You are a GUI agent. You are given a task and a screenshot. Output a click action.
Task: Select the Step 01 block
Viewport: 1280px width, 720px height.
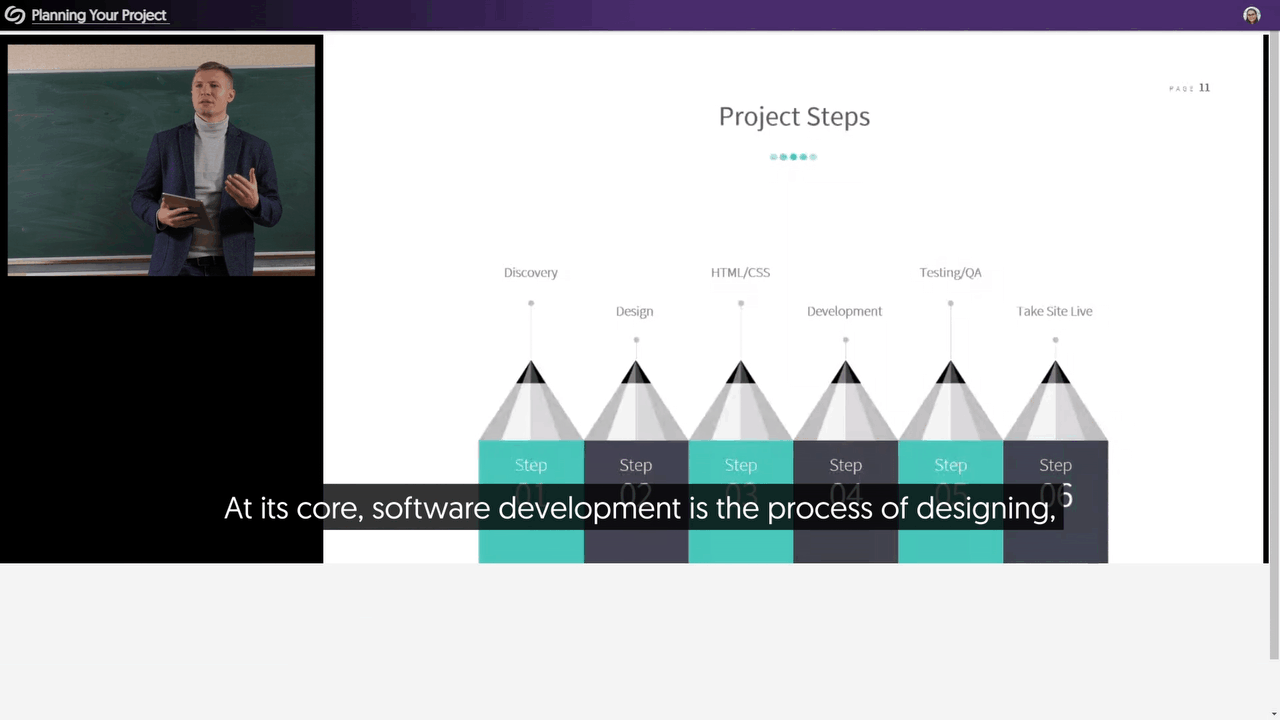531,465
